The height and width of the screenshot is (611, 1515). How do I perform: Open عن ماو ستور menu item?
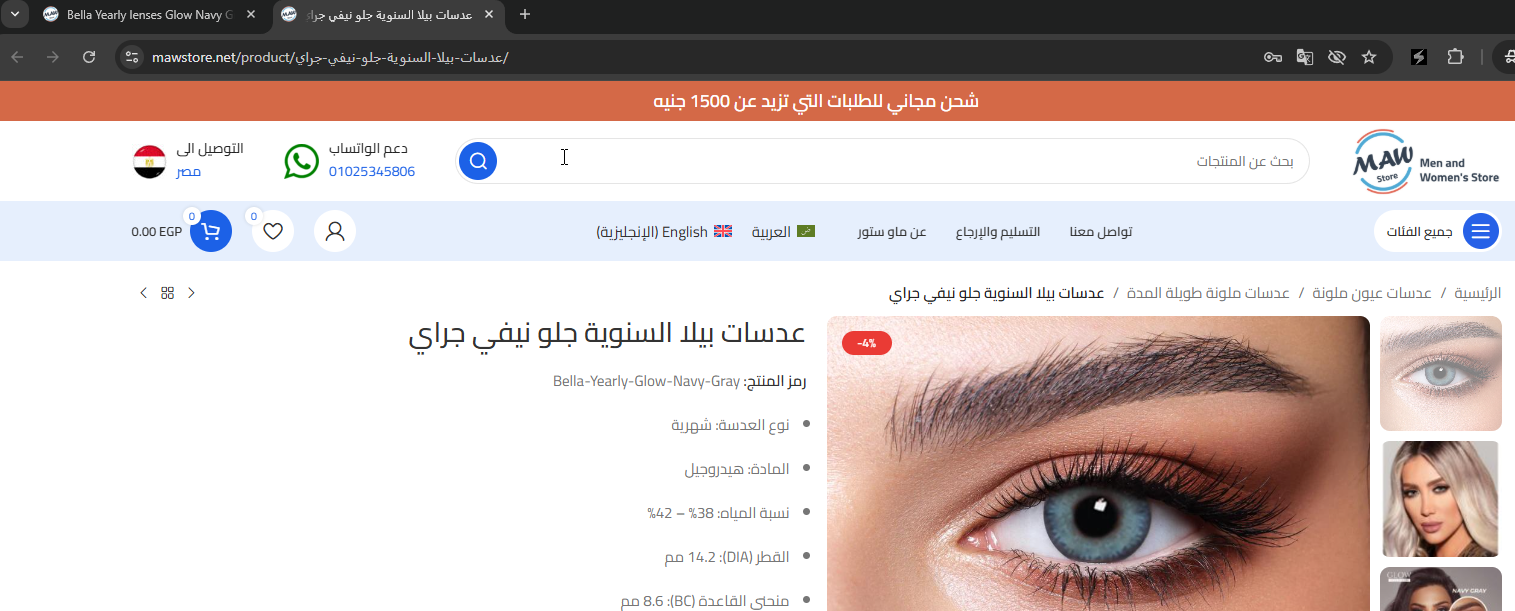892,232
